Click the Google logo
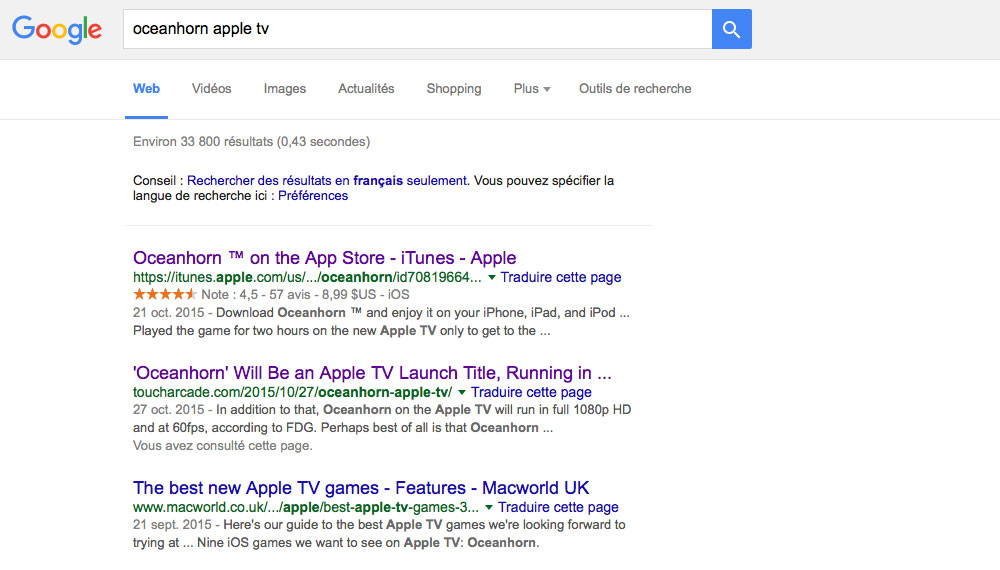Screen dimensions: 1000x570 57,29
